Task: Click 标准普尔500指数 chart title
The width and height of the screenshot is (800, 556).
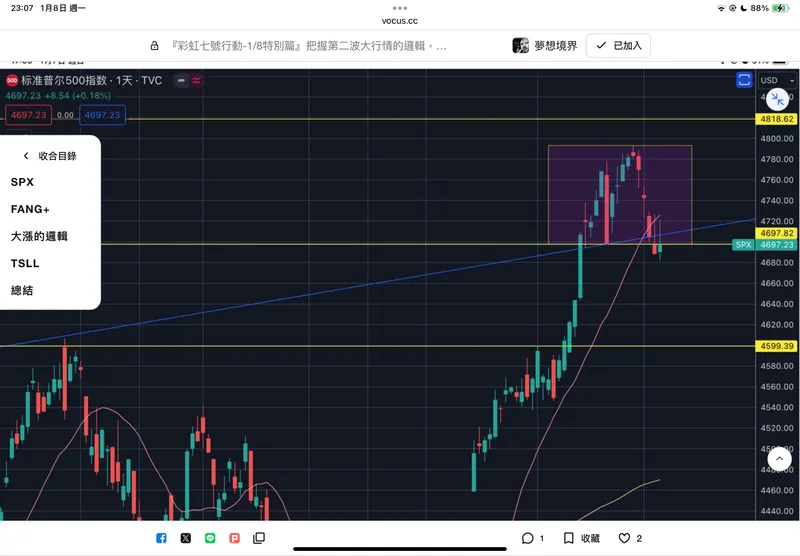Action: (x=91, y=80)
